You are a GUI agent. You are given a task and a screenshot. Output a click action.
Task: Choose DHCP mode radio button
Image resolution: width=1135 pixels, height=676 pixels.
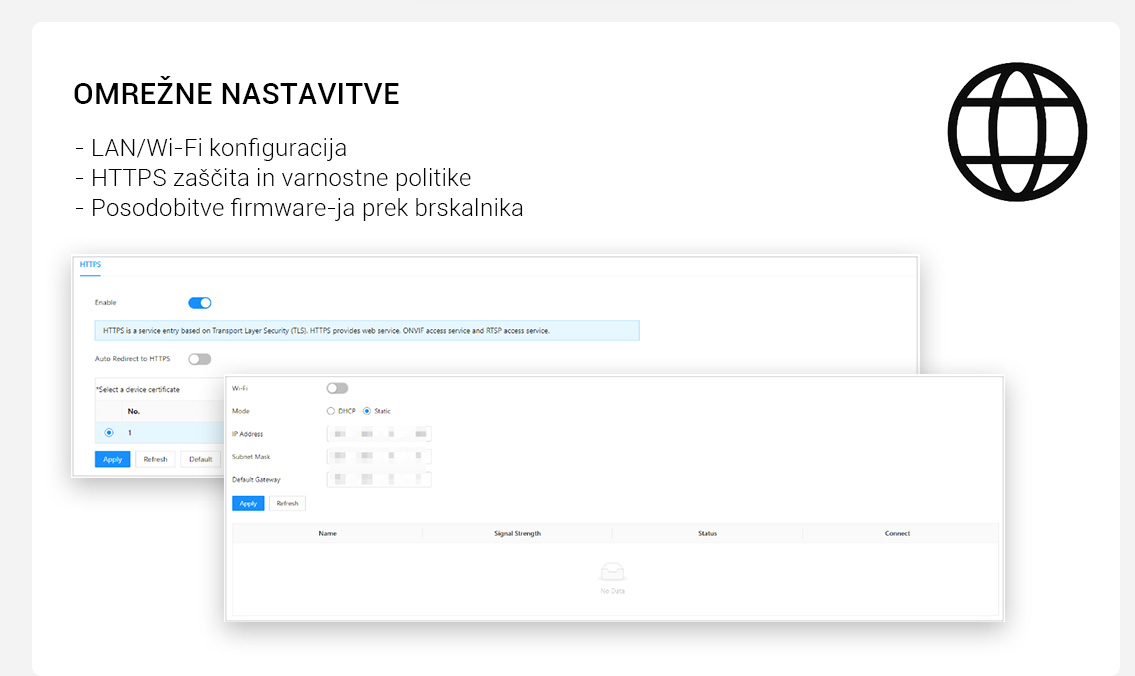(331, 411)
